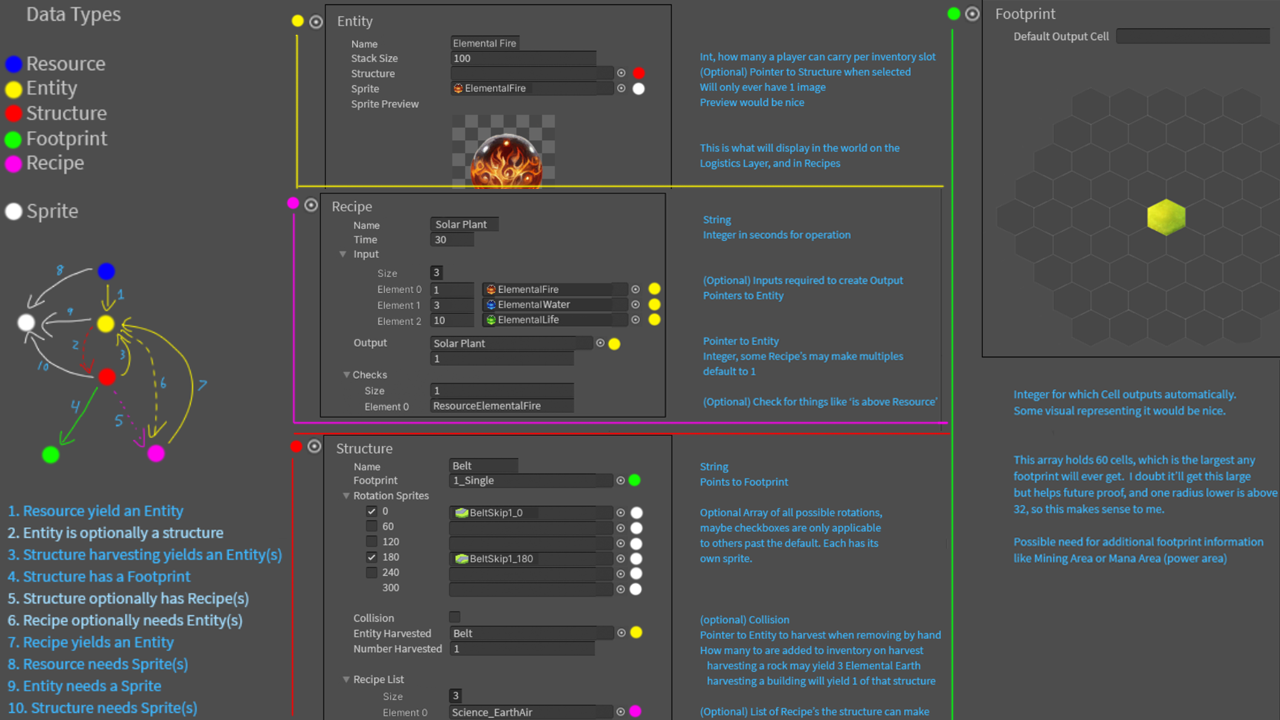Viewport: 1280px width, 720px height.
Task: Collapse the Rotation Sprites list
Action: [345, 496]
